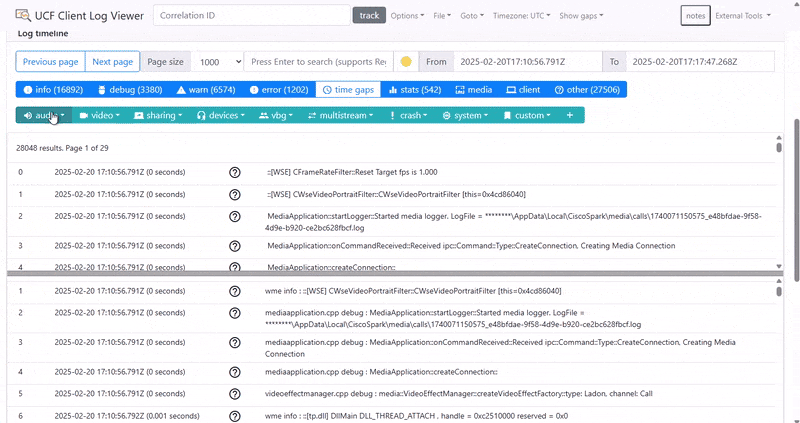Open the Timezone: UTC menu
The width and height of the screenshot is (800, 423).
point(521,16)
